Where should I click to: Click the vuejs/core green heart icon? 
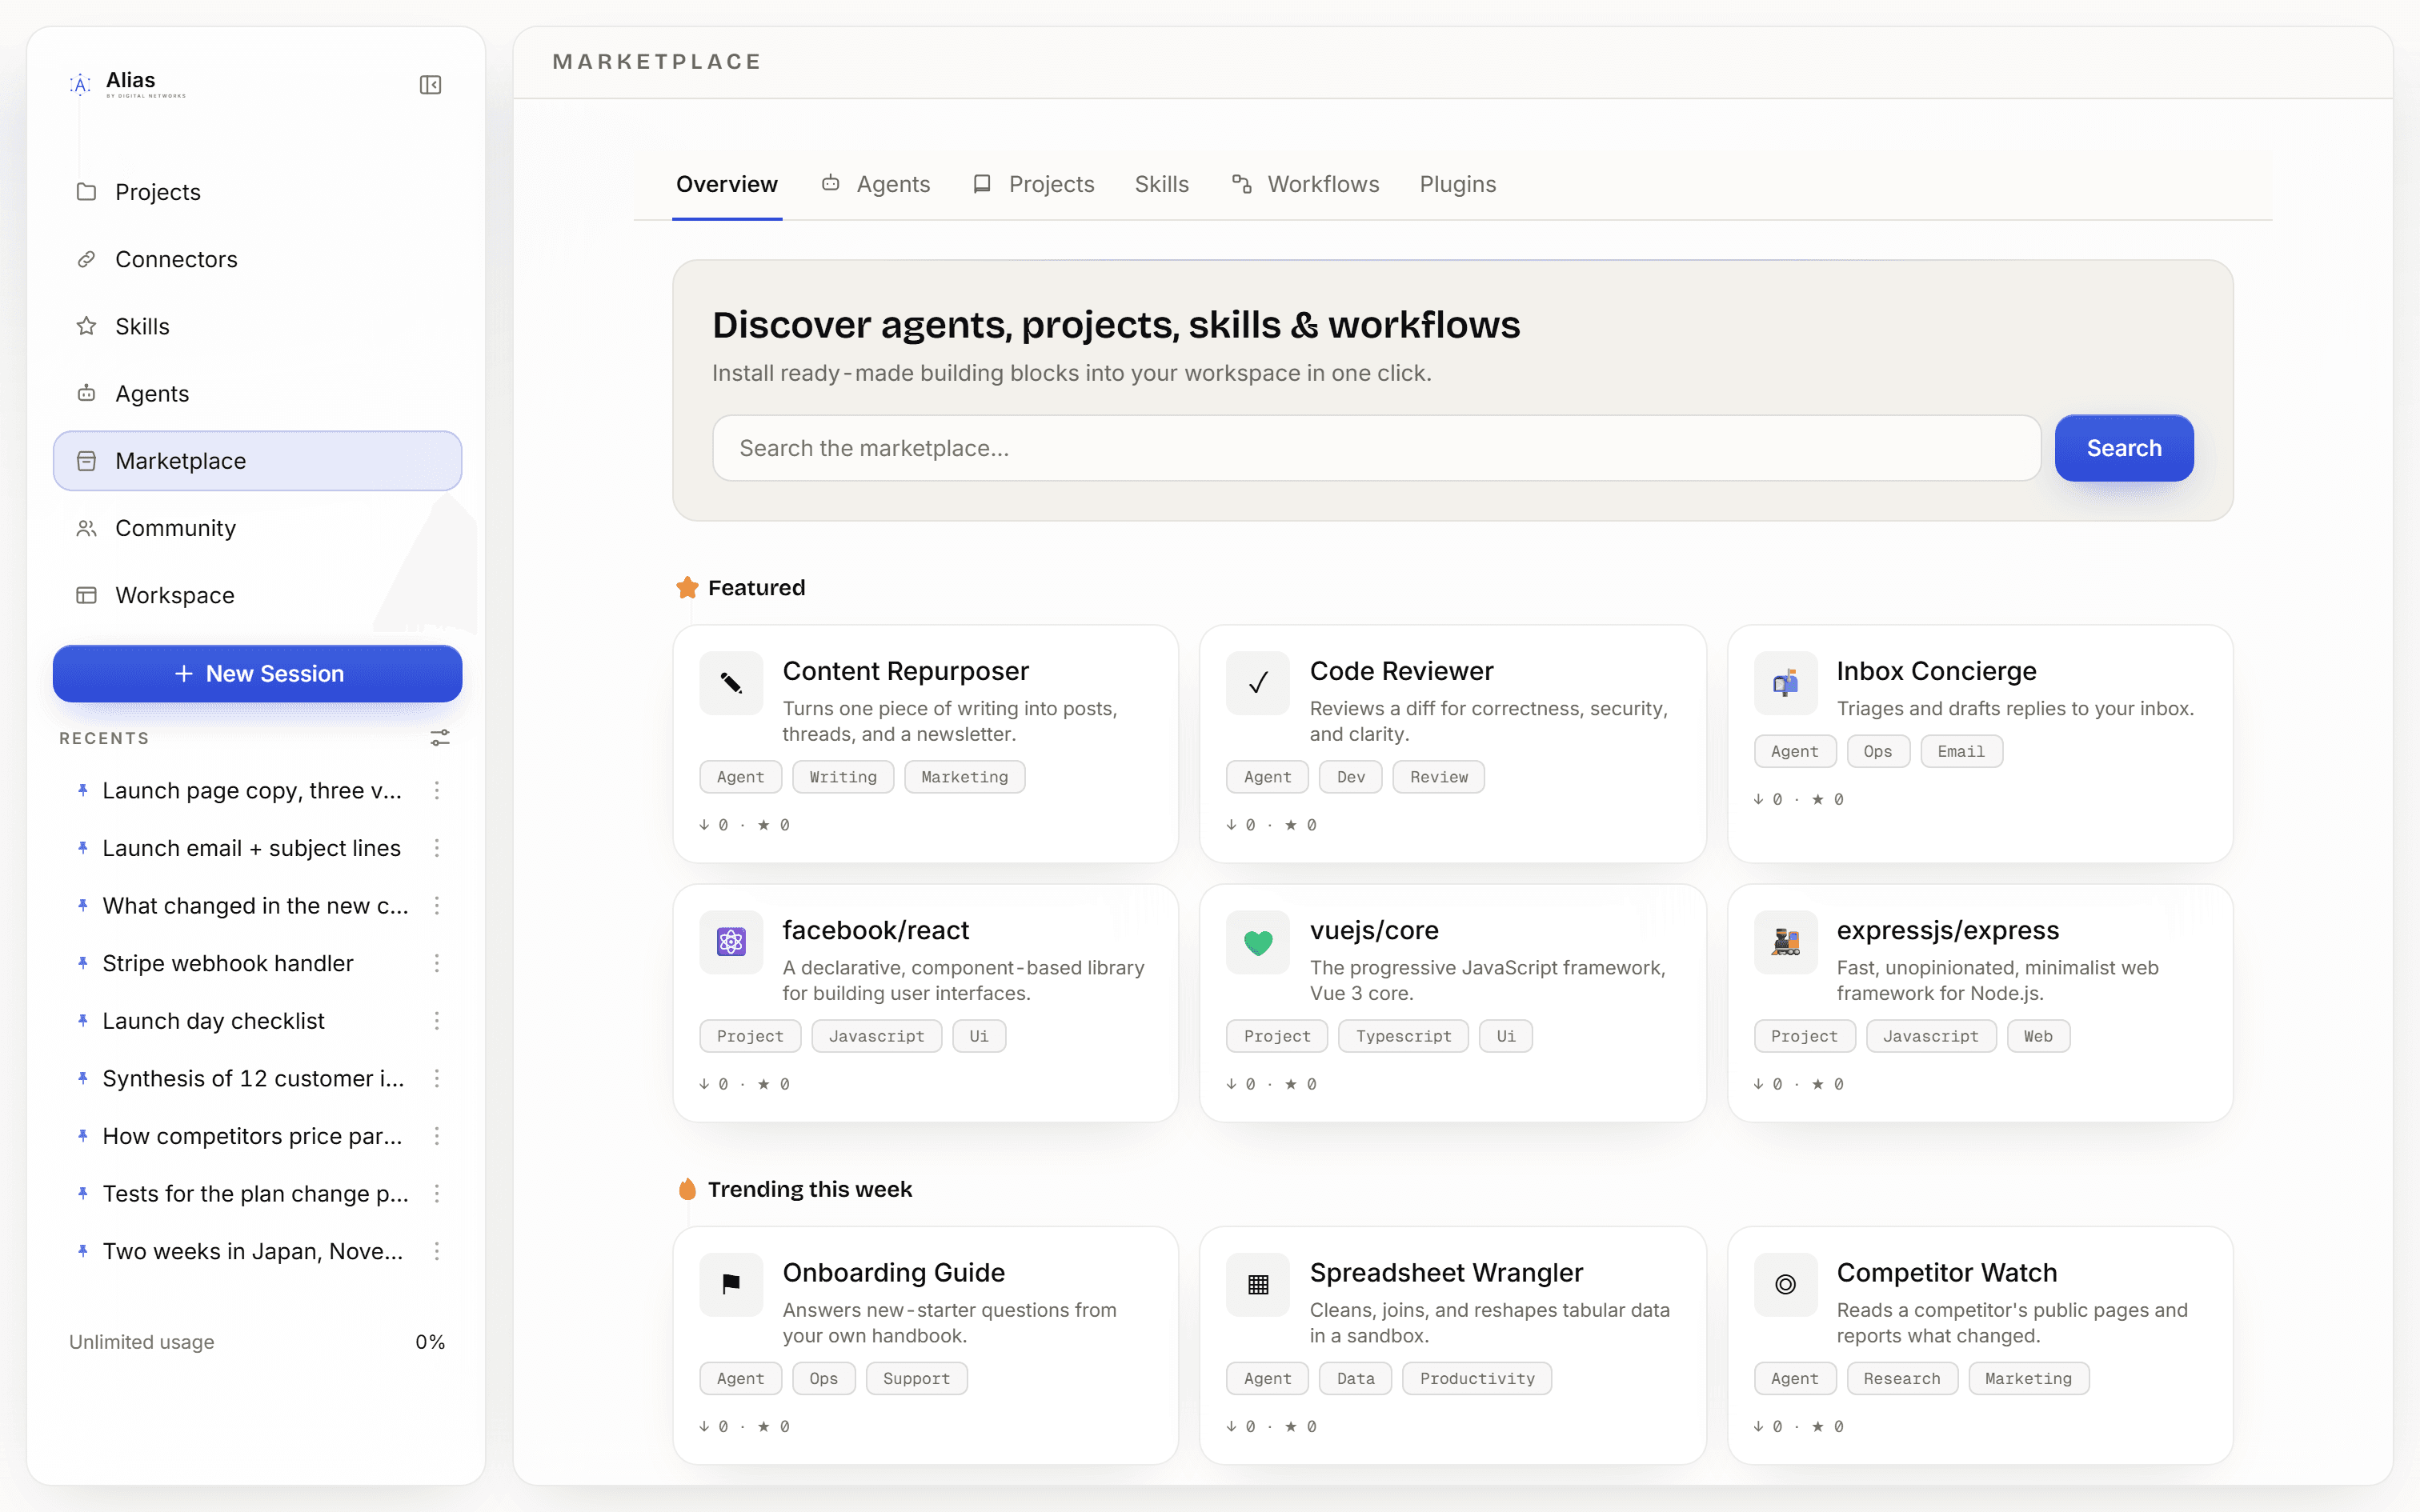pos(1258,942)
